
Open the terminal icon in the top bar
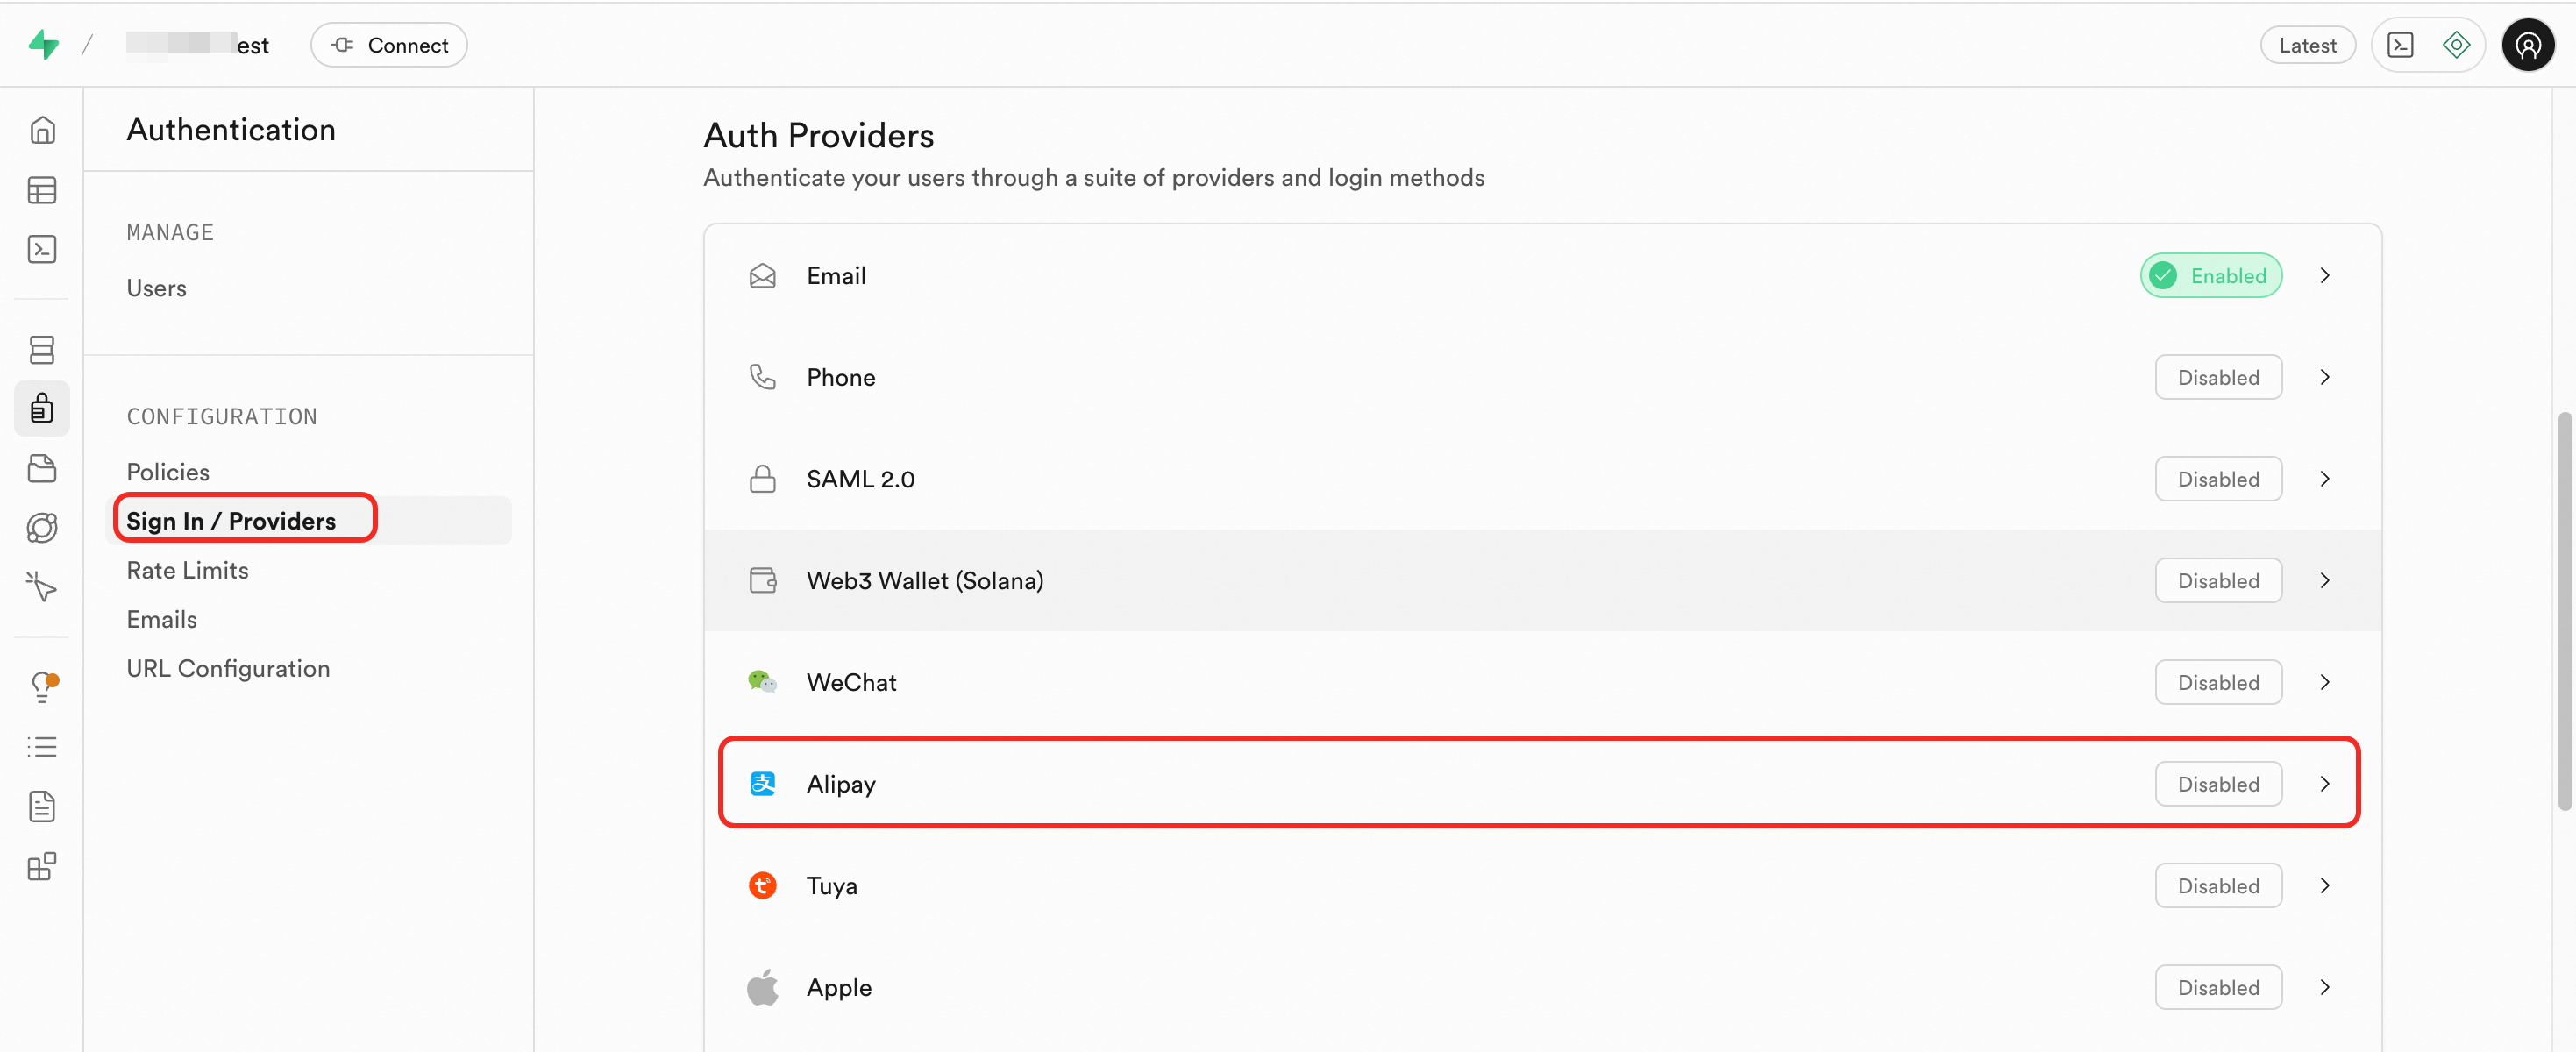point(2400,45)
